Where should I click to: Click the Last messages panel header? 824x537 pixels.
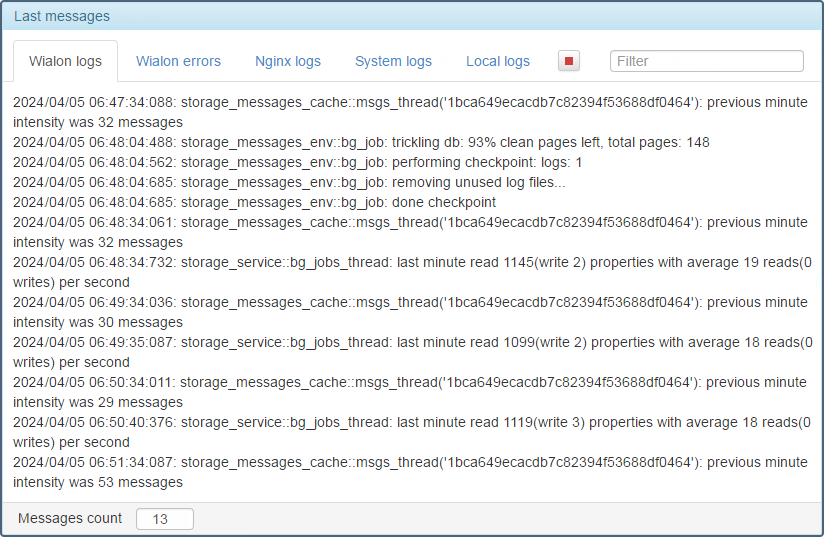pos(412,16)
